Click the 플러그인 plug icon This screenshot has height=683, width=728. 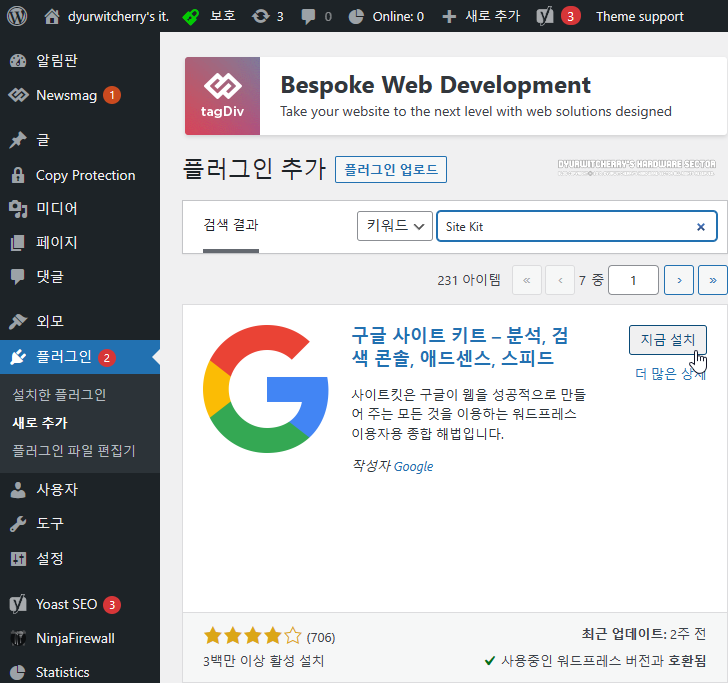(18, 357)
